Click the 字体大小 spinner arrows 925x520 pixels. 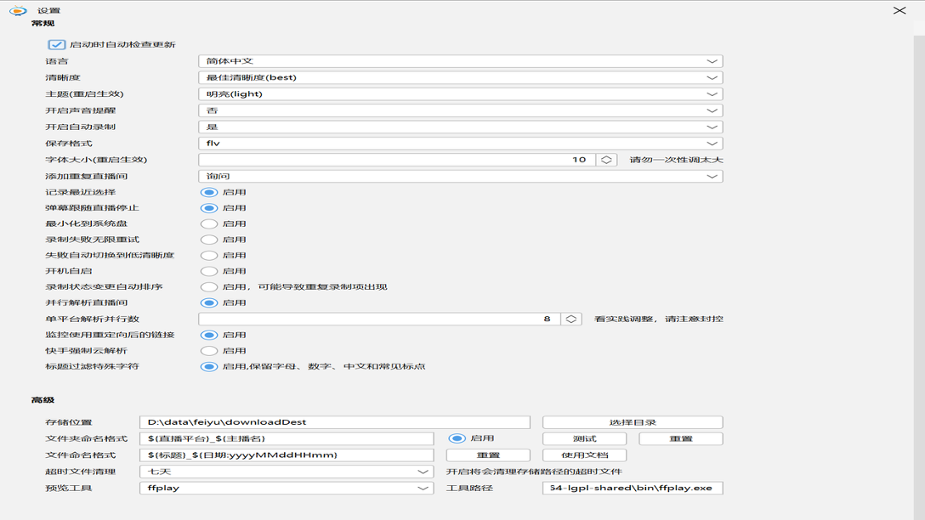click(x=606, y=160)
